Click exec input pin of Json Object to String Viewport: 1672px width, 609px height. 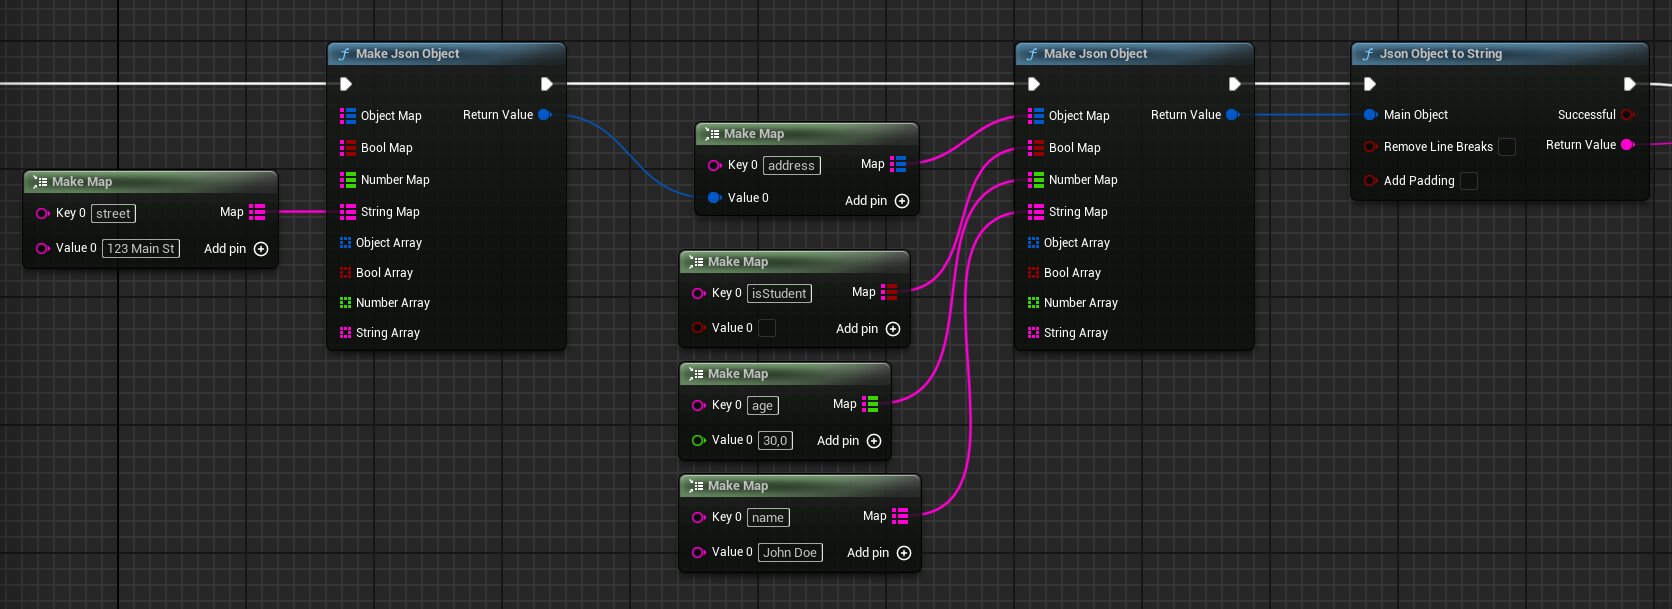click(x=1370, y=84)
